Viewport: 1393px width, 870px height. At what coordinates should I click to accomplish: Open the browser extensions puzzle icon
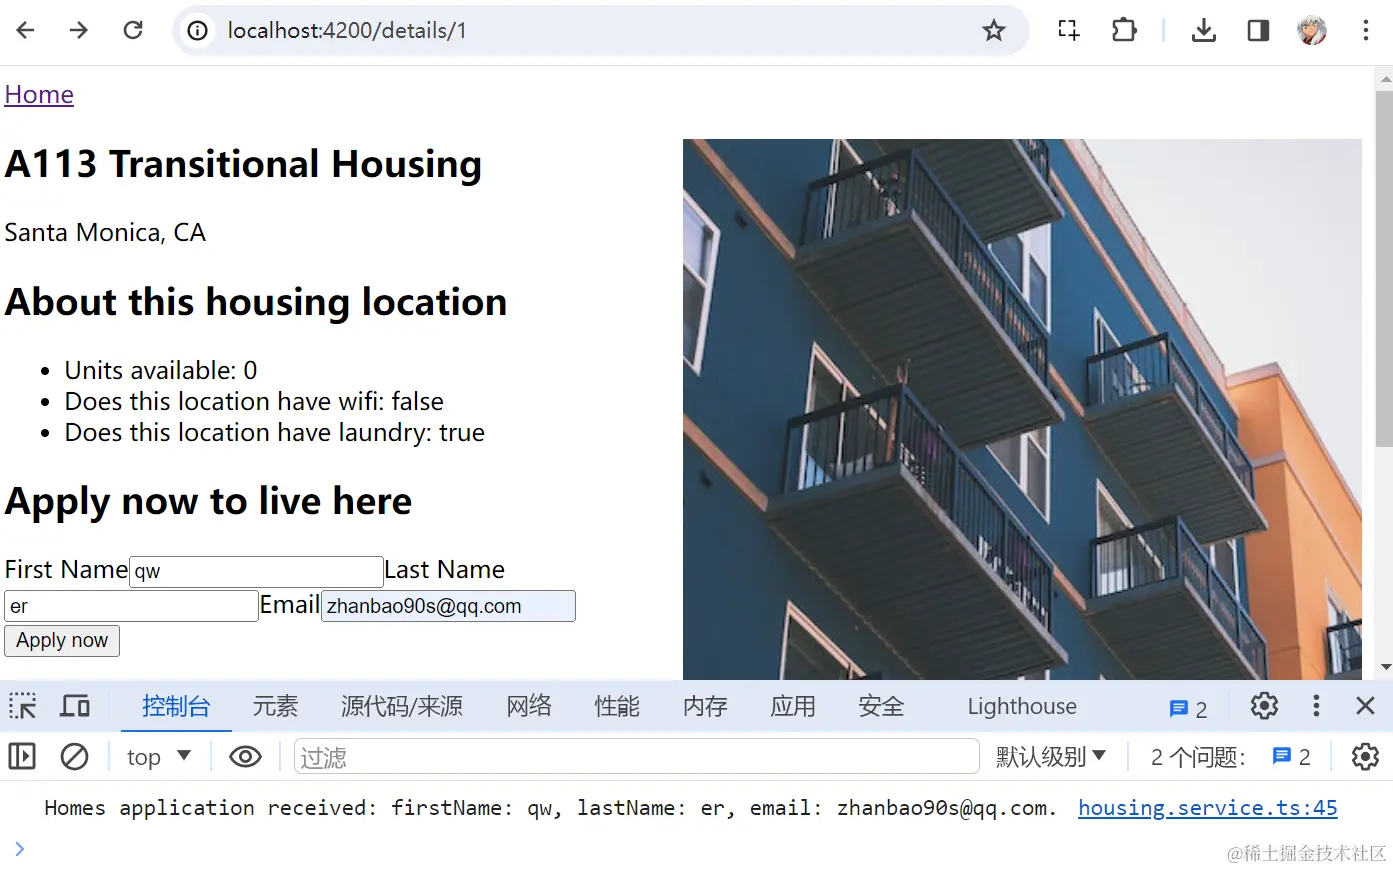(1124, 30)
